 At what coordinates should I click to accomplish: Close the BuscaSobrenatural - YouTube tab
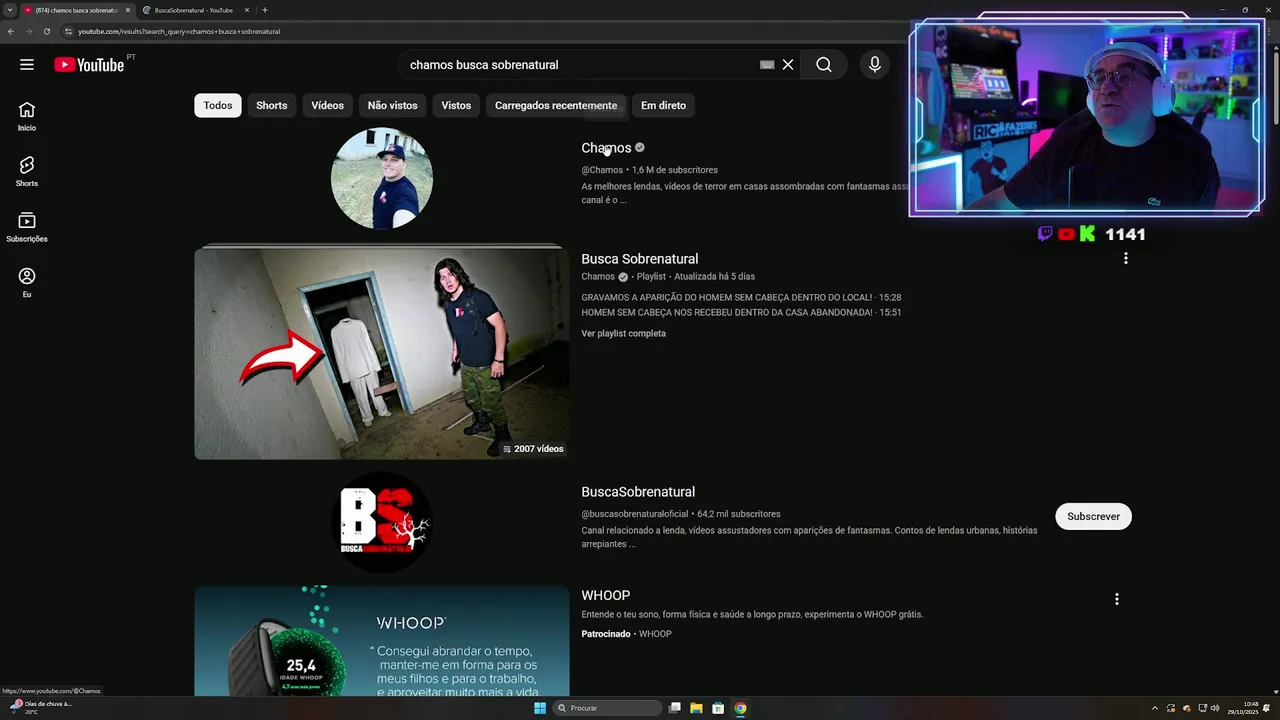click(x=247, y=10)
